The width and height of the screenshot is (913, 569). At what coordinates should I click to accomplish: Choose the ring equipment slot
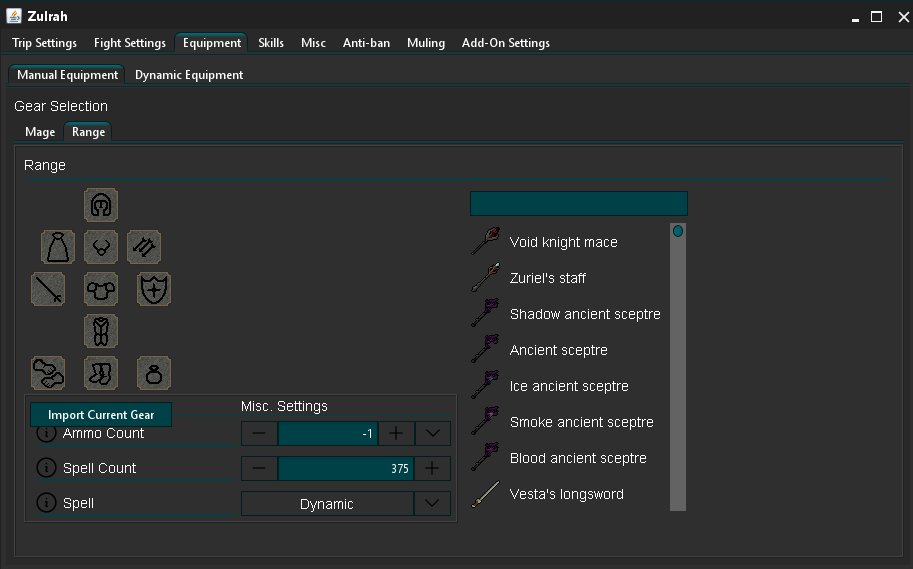tap(154, 373)
